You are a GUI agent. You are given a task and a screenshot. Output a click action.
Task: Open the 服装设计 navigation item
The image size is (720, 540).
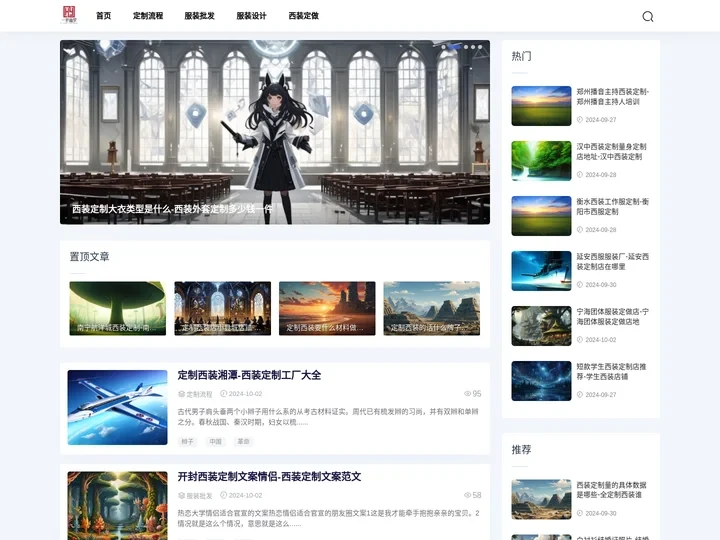251,16
